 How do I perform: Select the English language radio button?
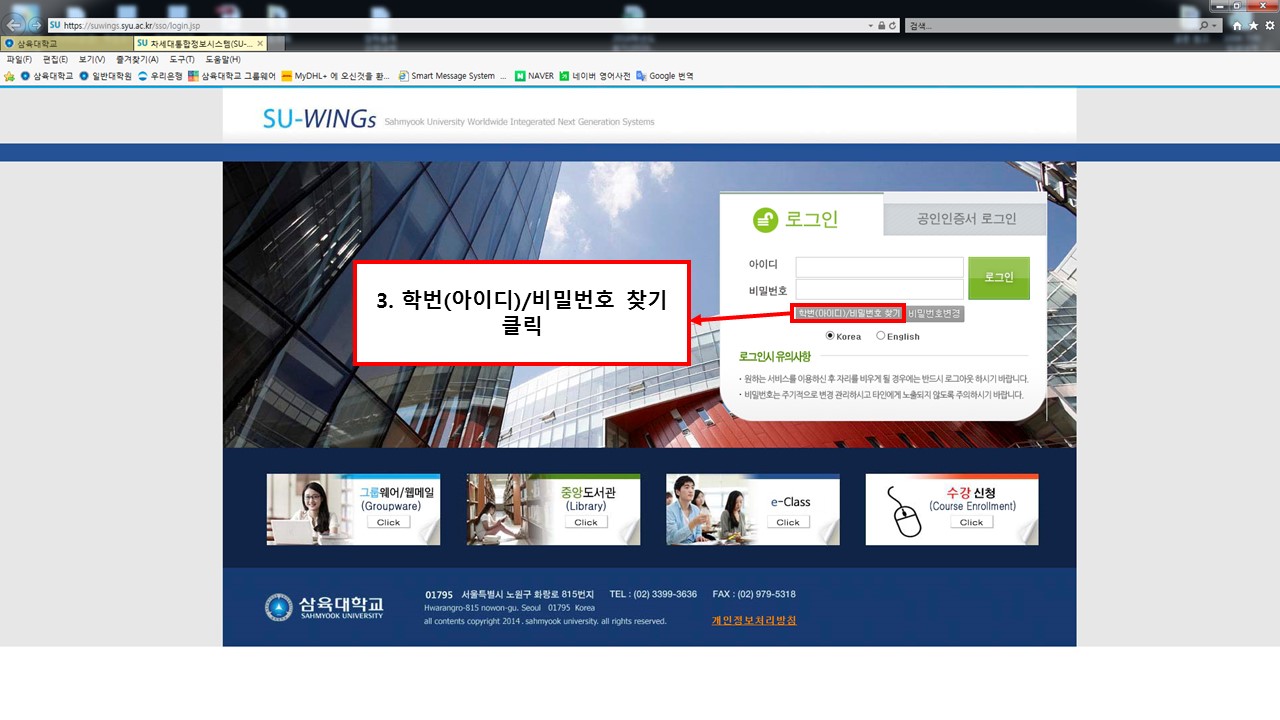click(881, 336)
